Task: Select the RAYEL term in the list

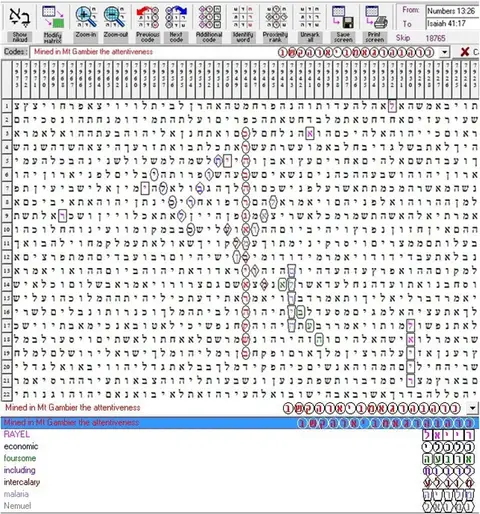Action: 17,434
